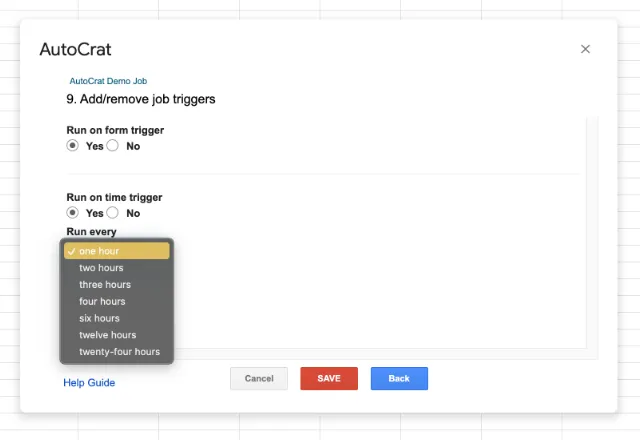
Task: Select No for Run on form trigger
Action: coord(113,146)
